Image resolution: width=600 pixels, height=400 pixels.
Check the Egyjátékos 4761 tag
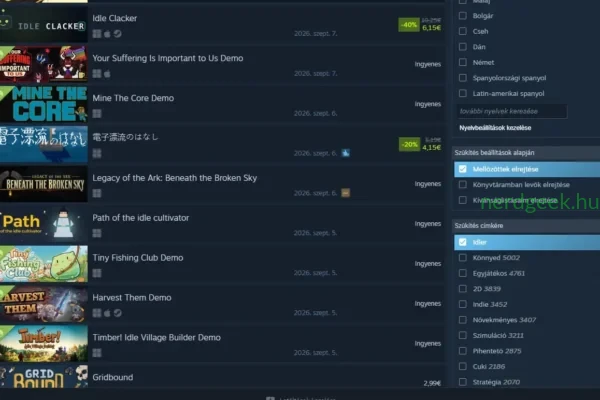[x=463, y=273]
